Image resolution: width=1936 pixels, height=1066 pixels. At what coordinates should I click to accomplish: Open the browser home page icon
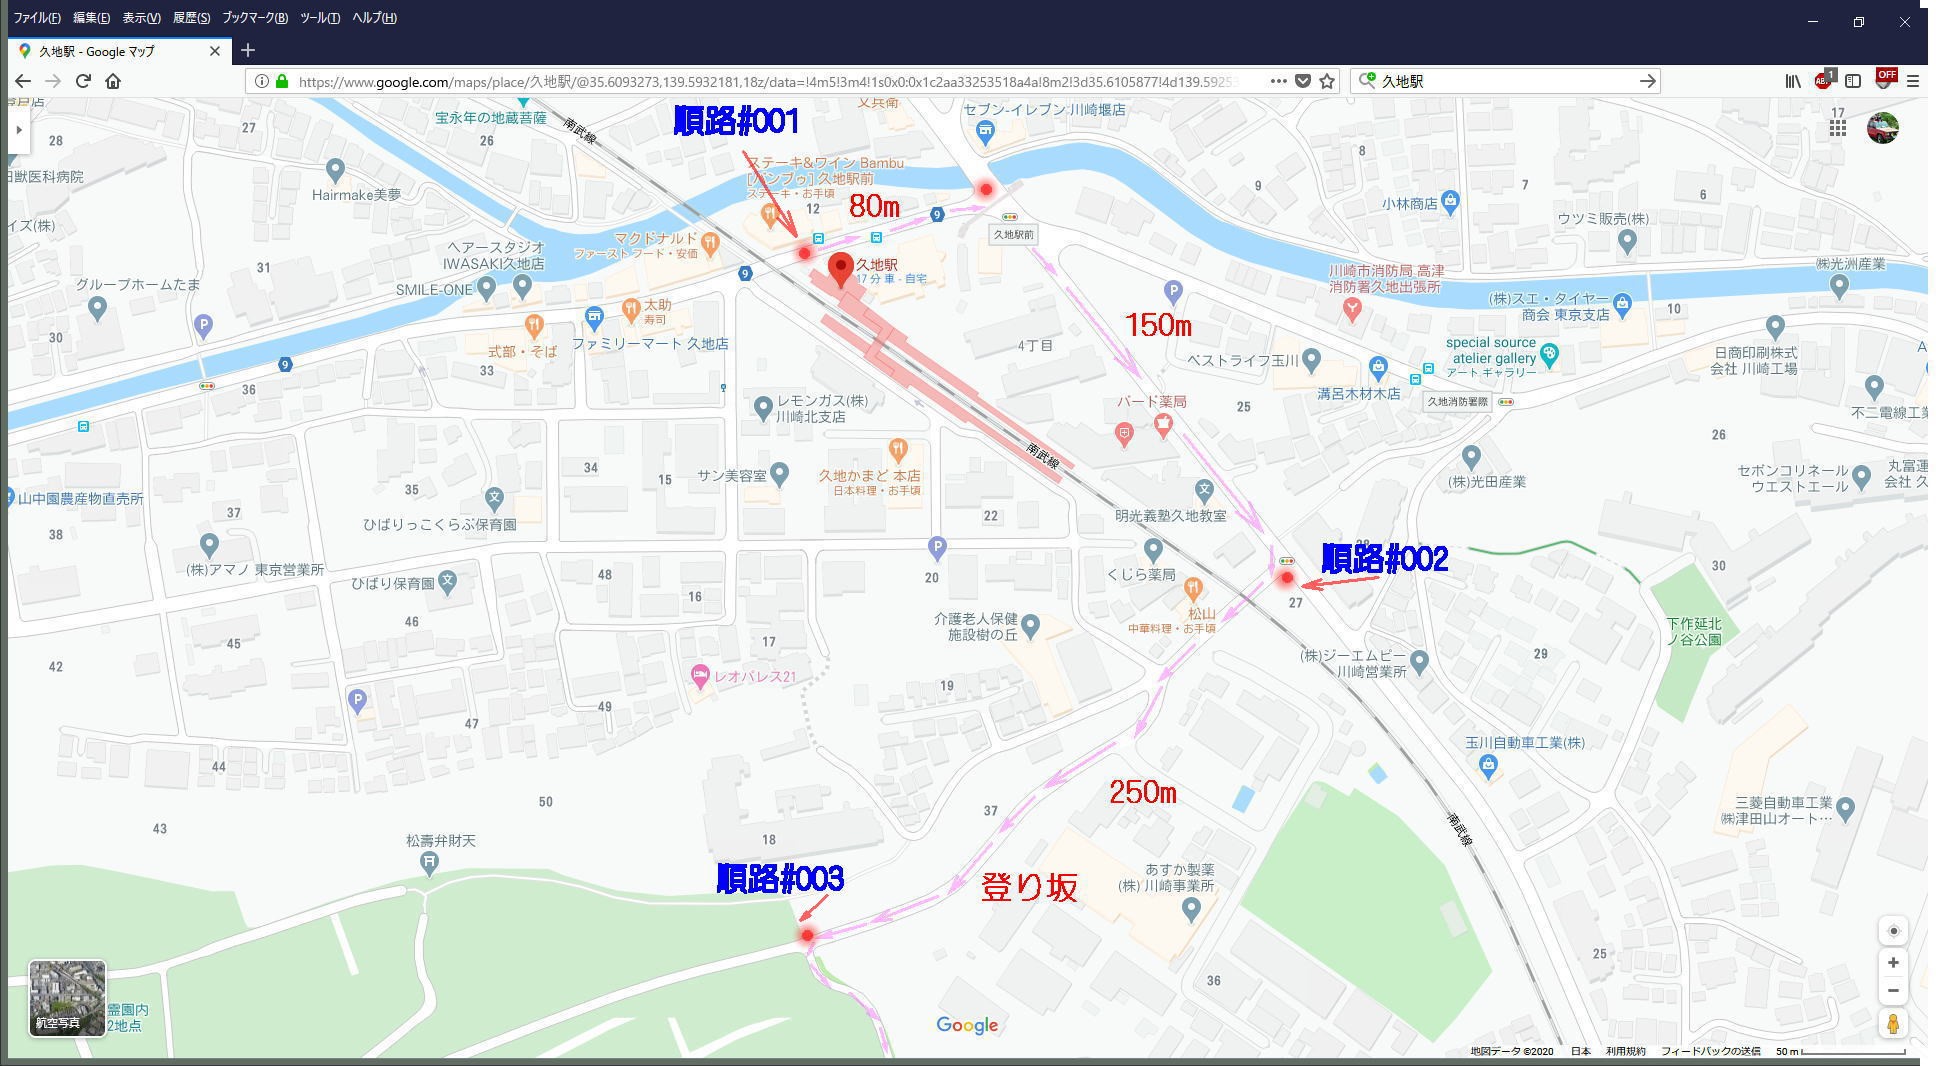pos(113,81)
